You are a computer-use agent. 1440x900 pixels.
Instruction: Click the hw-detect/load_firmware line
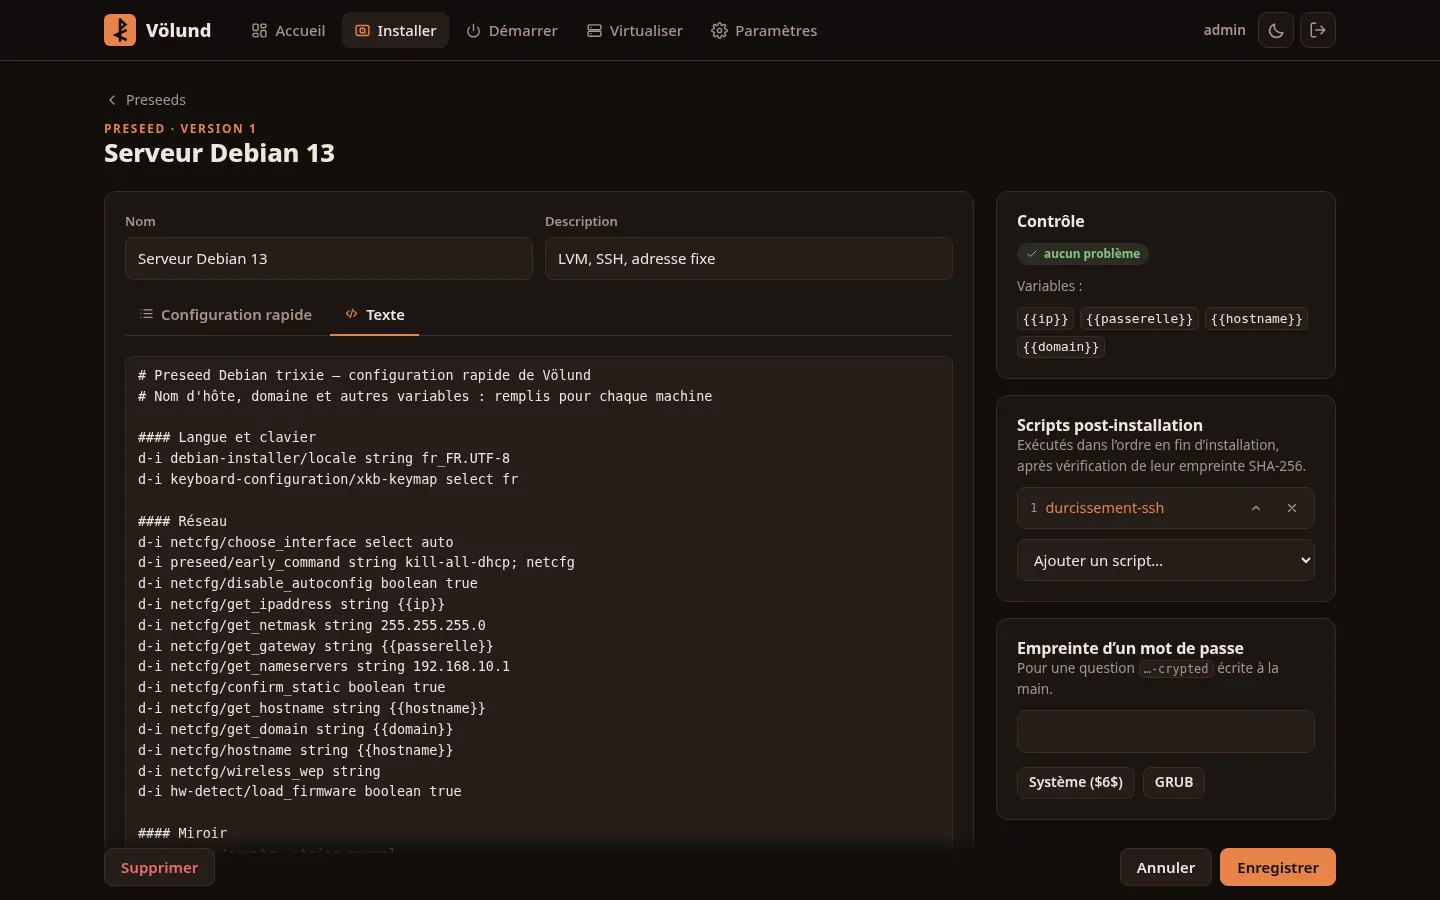click(x=300, y=791)
